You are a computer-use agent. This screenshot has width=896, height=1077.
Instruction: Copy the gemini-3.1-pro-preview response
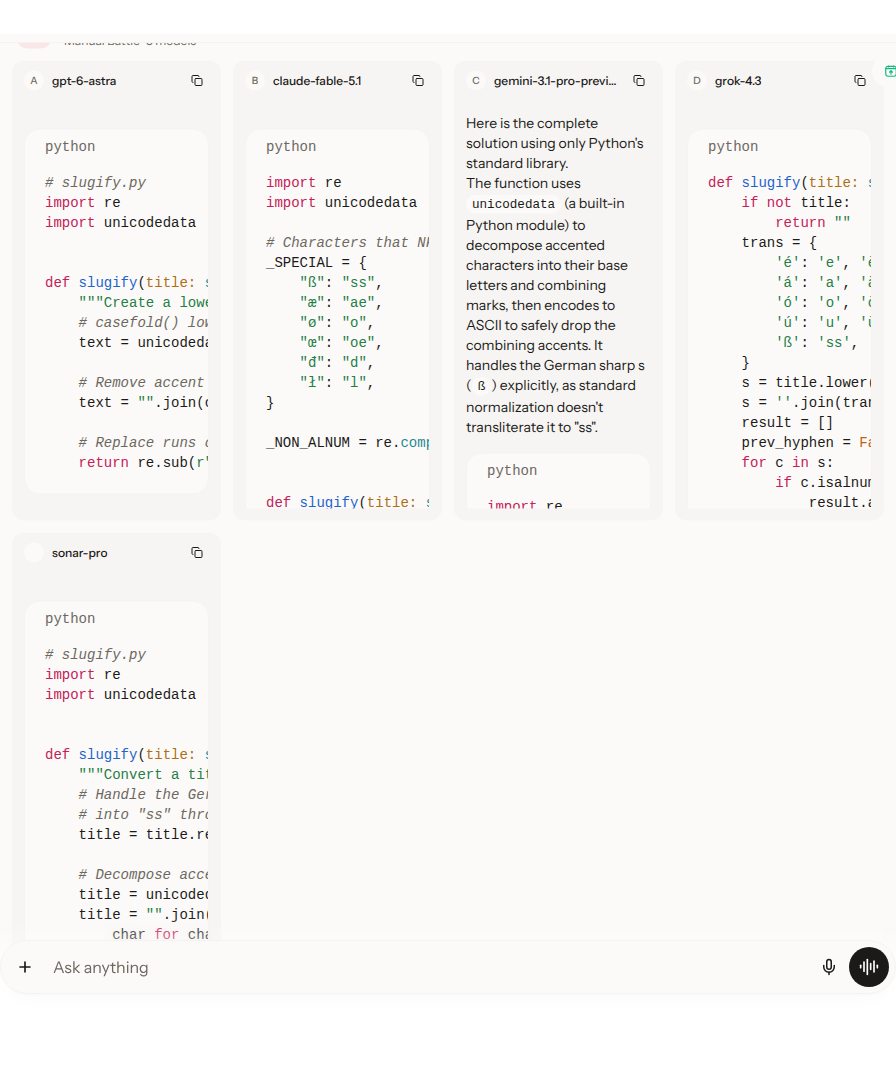(639, 81)
